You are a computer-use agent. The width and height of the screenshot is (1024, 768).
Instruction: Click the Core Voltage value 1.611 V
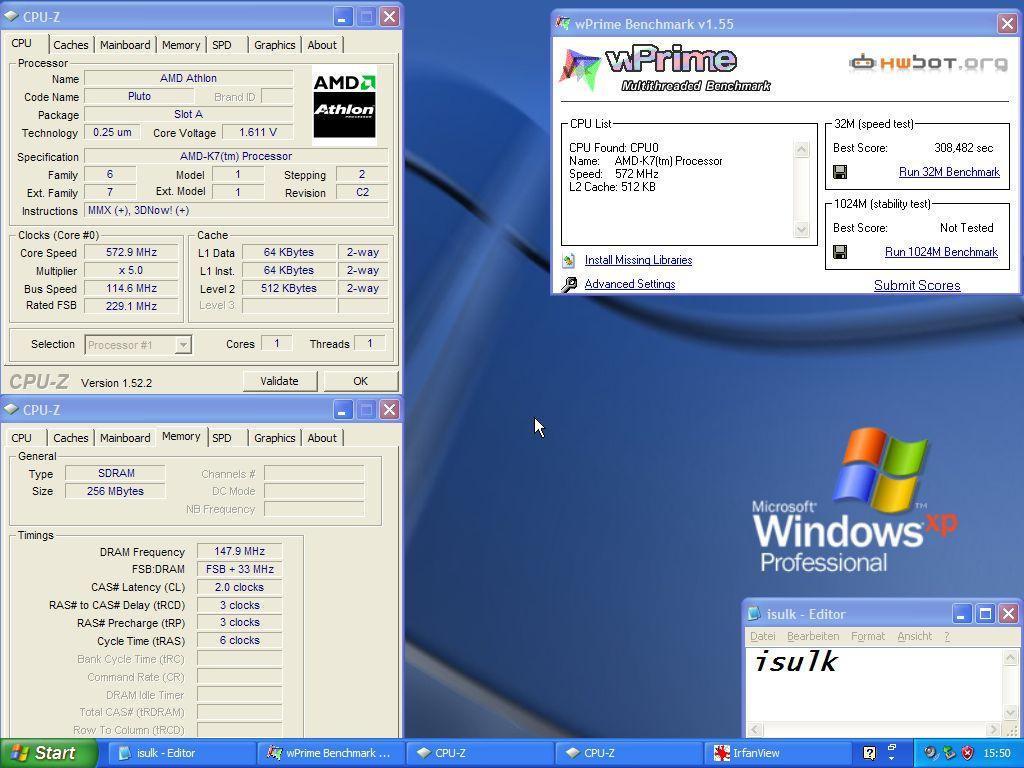point(257,133)
